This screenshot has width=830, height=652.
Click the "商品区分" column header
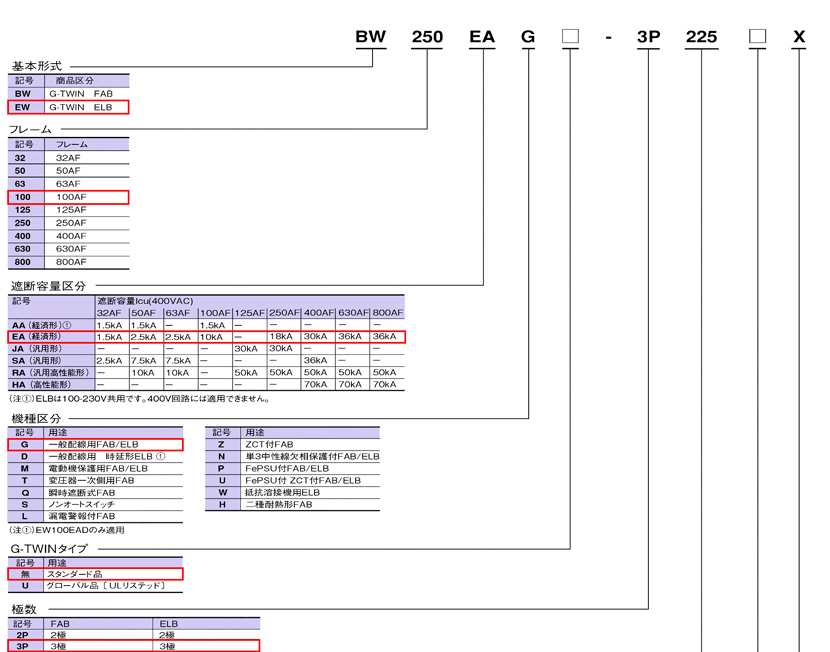75,80
